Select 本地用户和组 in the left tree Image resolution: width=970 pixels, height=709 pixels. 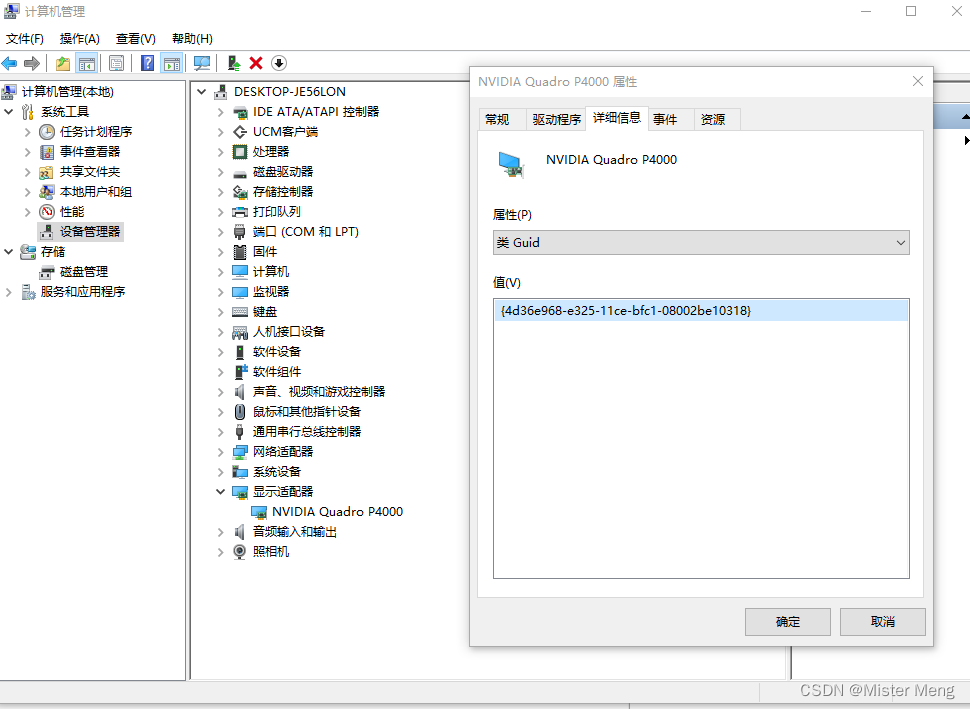click(96, 192)
